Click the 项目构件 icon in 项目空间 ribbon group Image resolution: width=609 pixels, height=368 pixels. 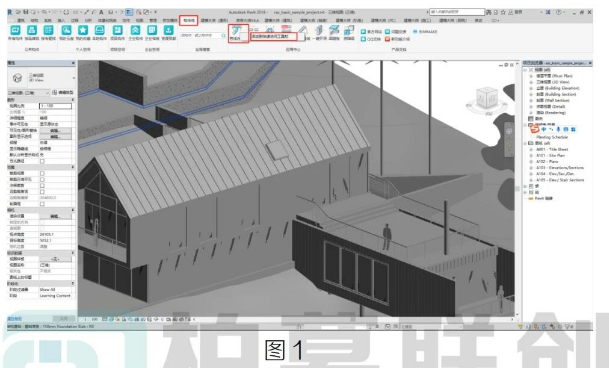(x=117, y=30)
